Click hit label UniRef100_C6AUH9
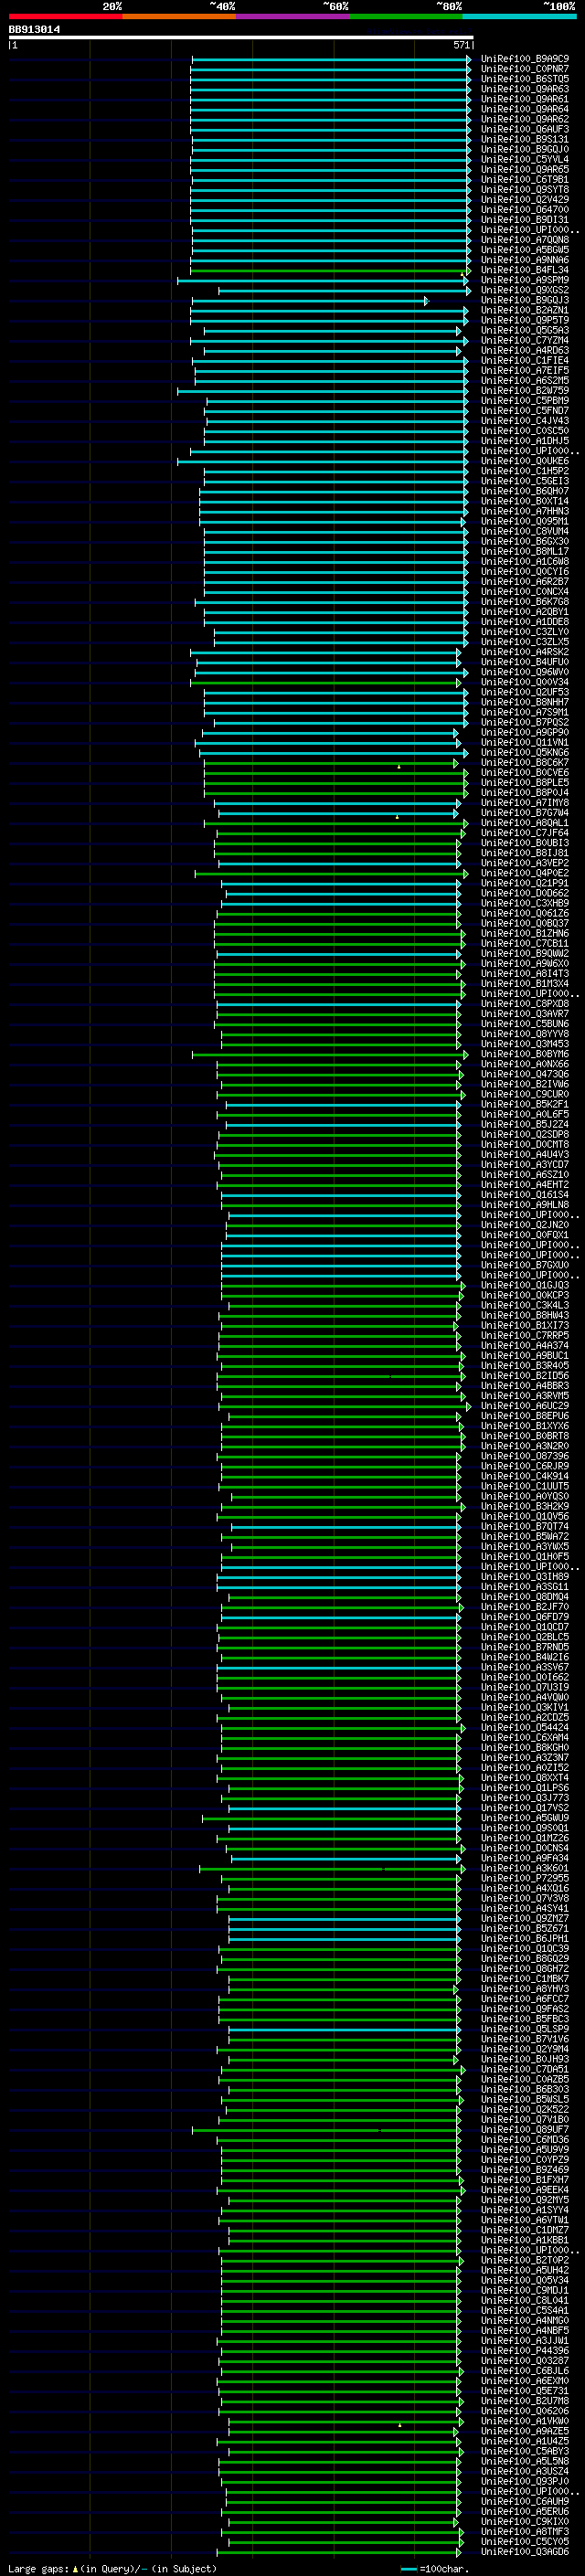 [524, 2500]
